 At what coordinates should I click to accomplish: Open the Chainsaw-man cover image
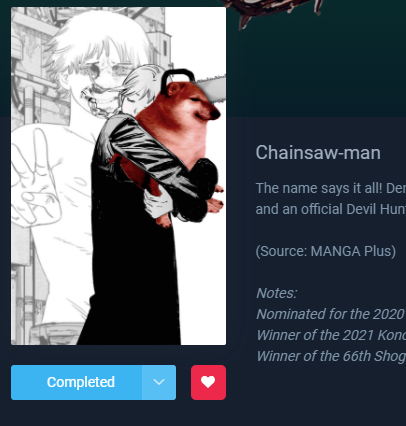(118, 176)
